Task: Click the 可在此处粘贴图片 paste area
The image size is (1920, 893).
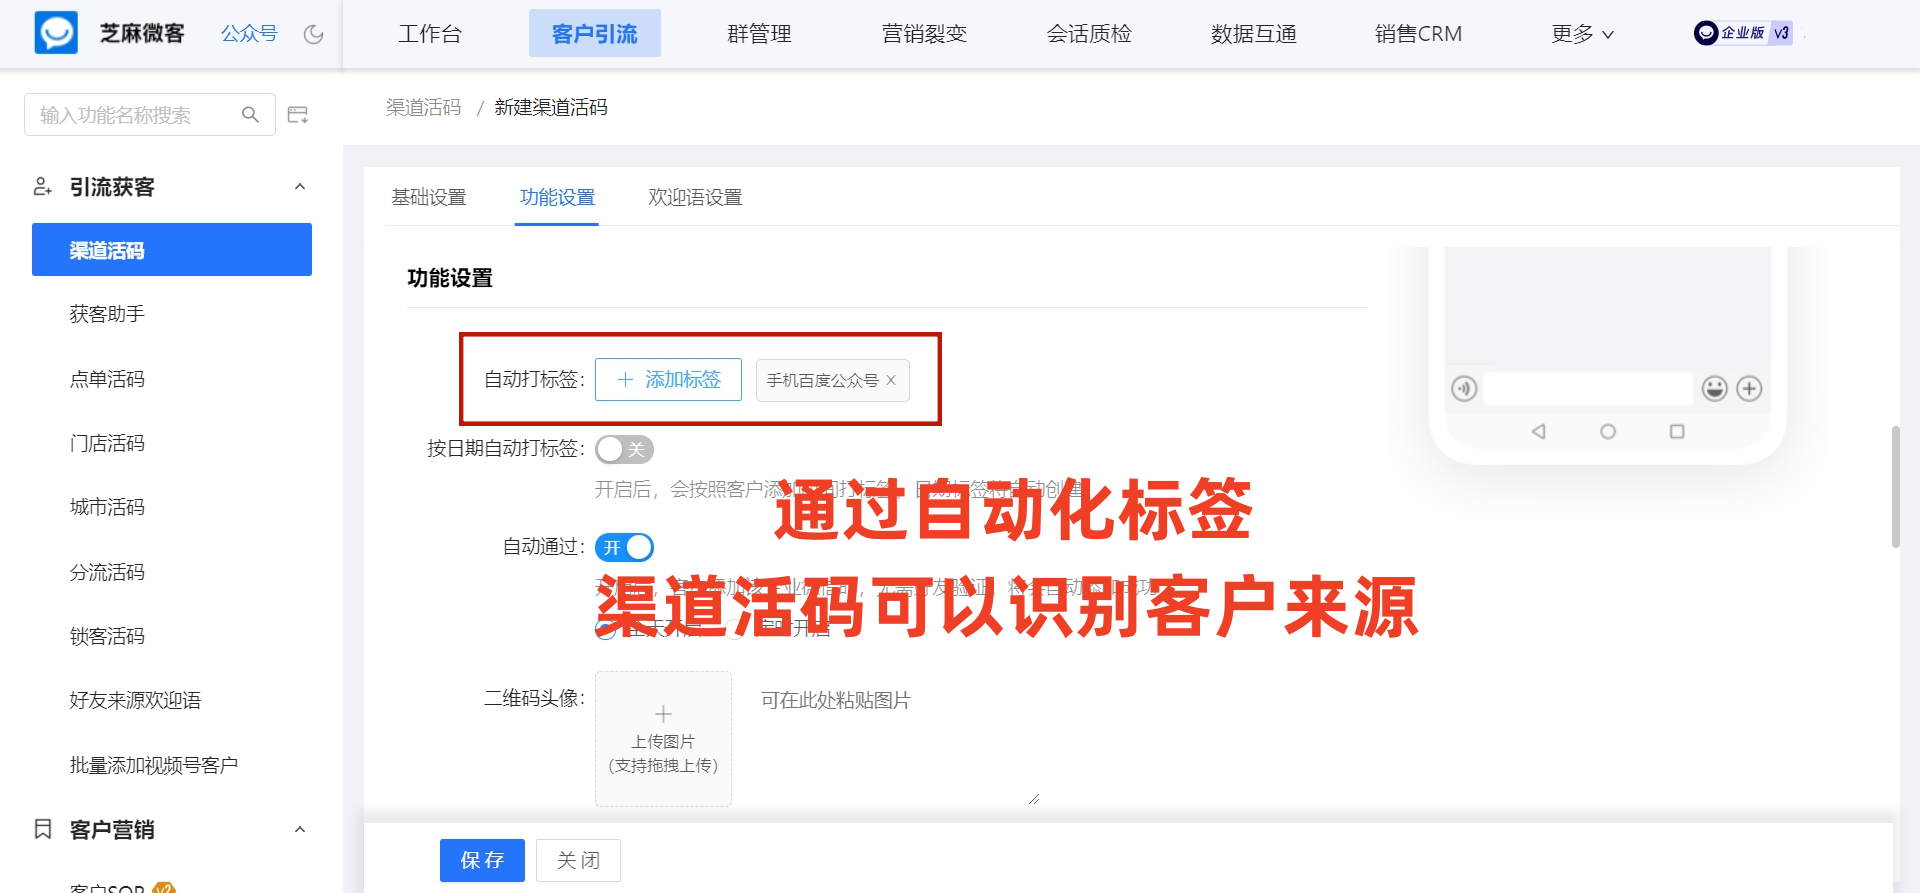Action: tap(897, 739)
